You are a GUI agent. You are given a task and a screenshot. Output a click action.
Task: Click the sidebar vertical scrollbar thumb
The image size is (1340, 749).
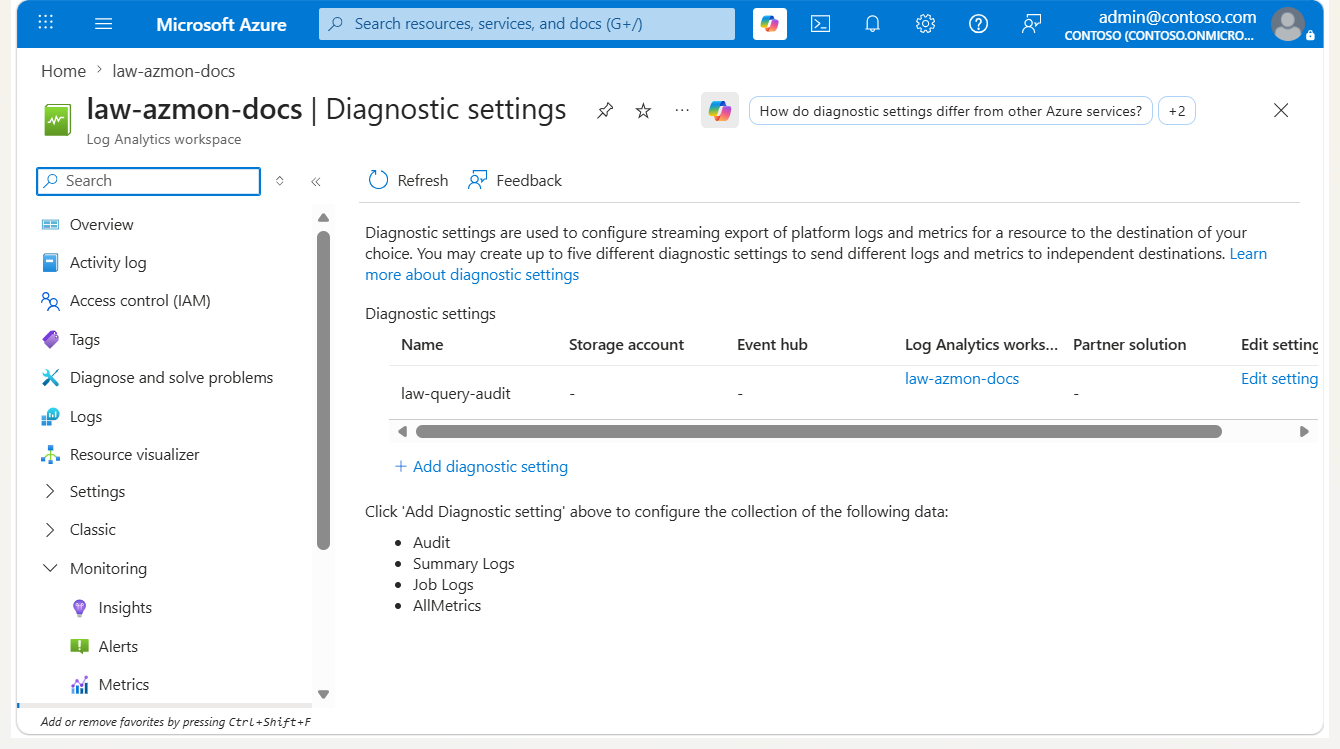[x=323, y=390]
